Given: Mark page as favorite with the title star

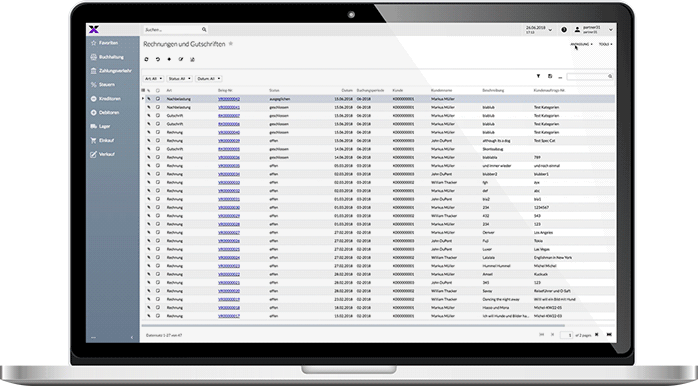Looking at the screenshot, I should click(x=231, y=44).
